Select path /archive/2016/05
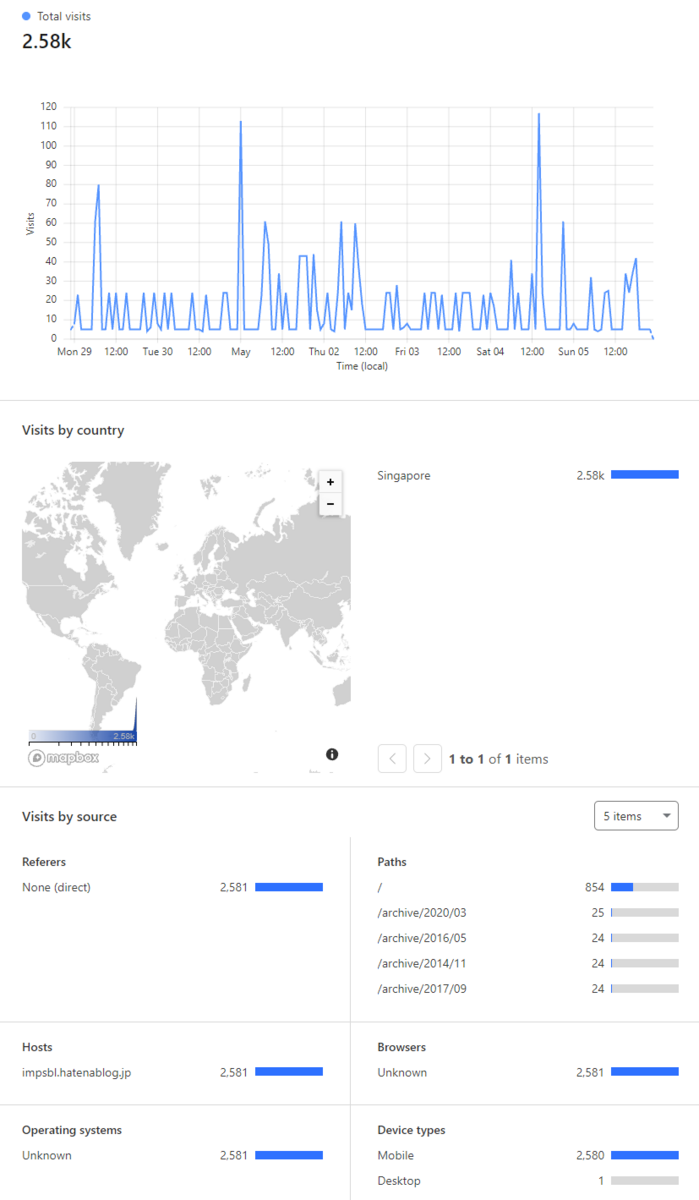The width and height of the screenshot is (699, 1200). pos(422,938)
